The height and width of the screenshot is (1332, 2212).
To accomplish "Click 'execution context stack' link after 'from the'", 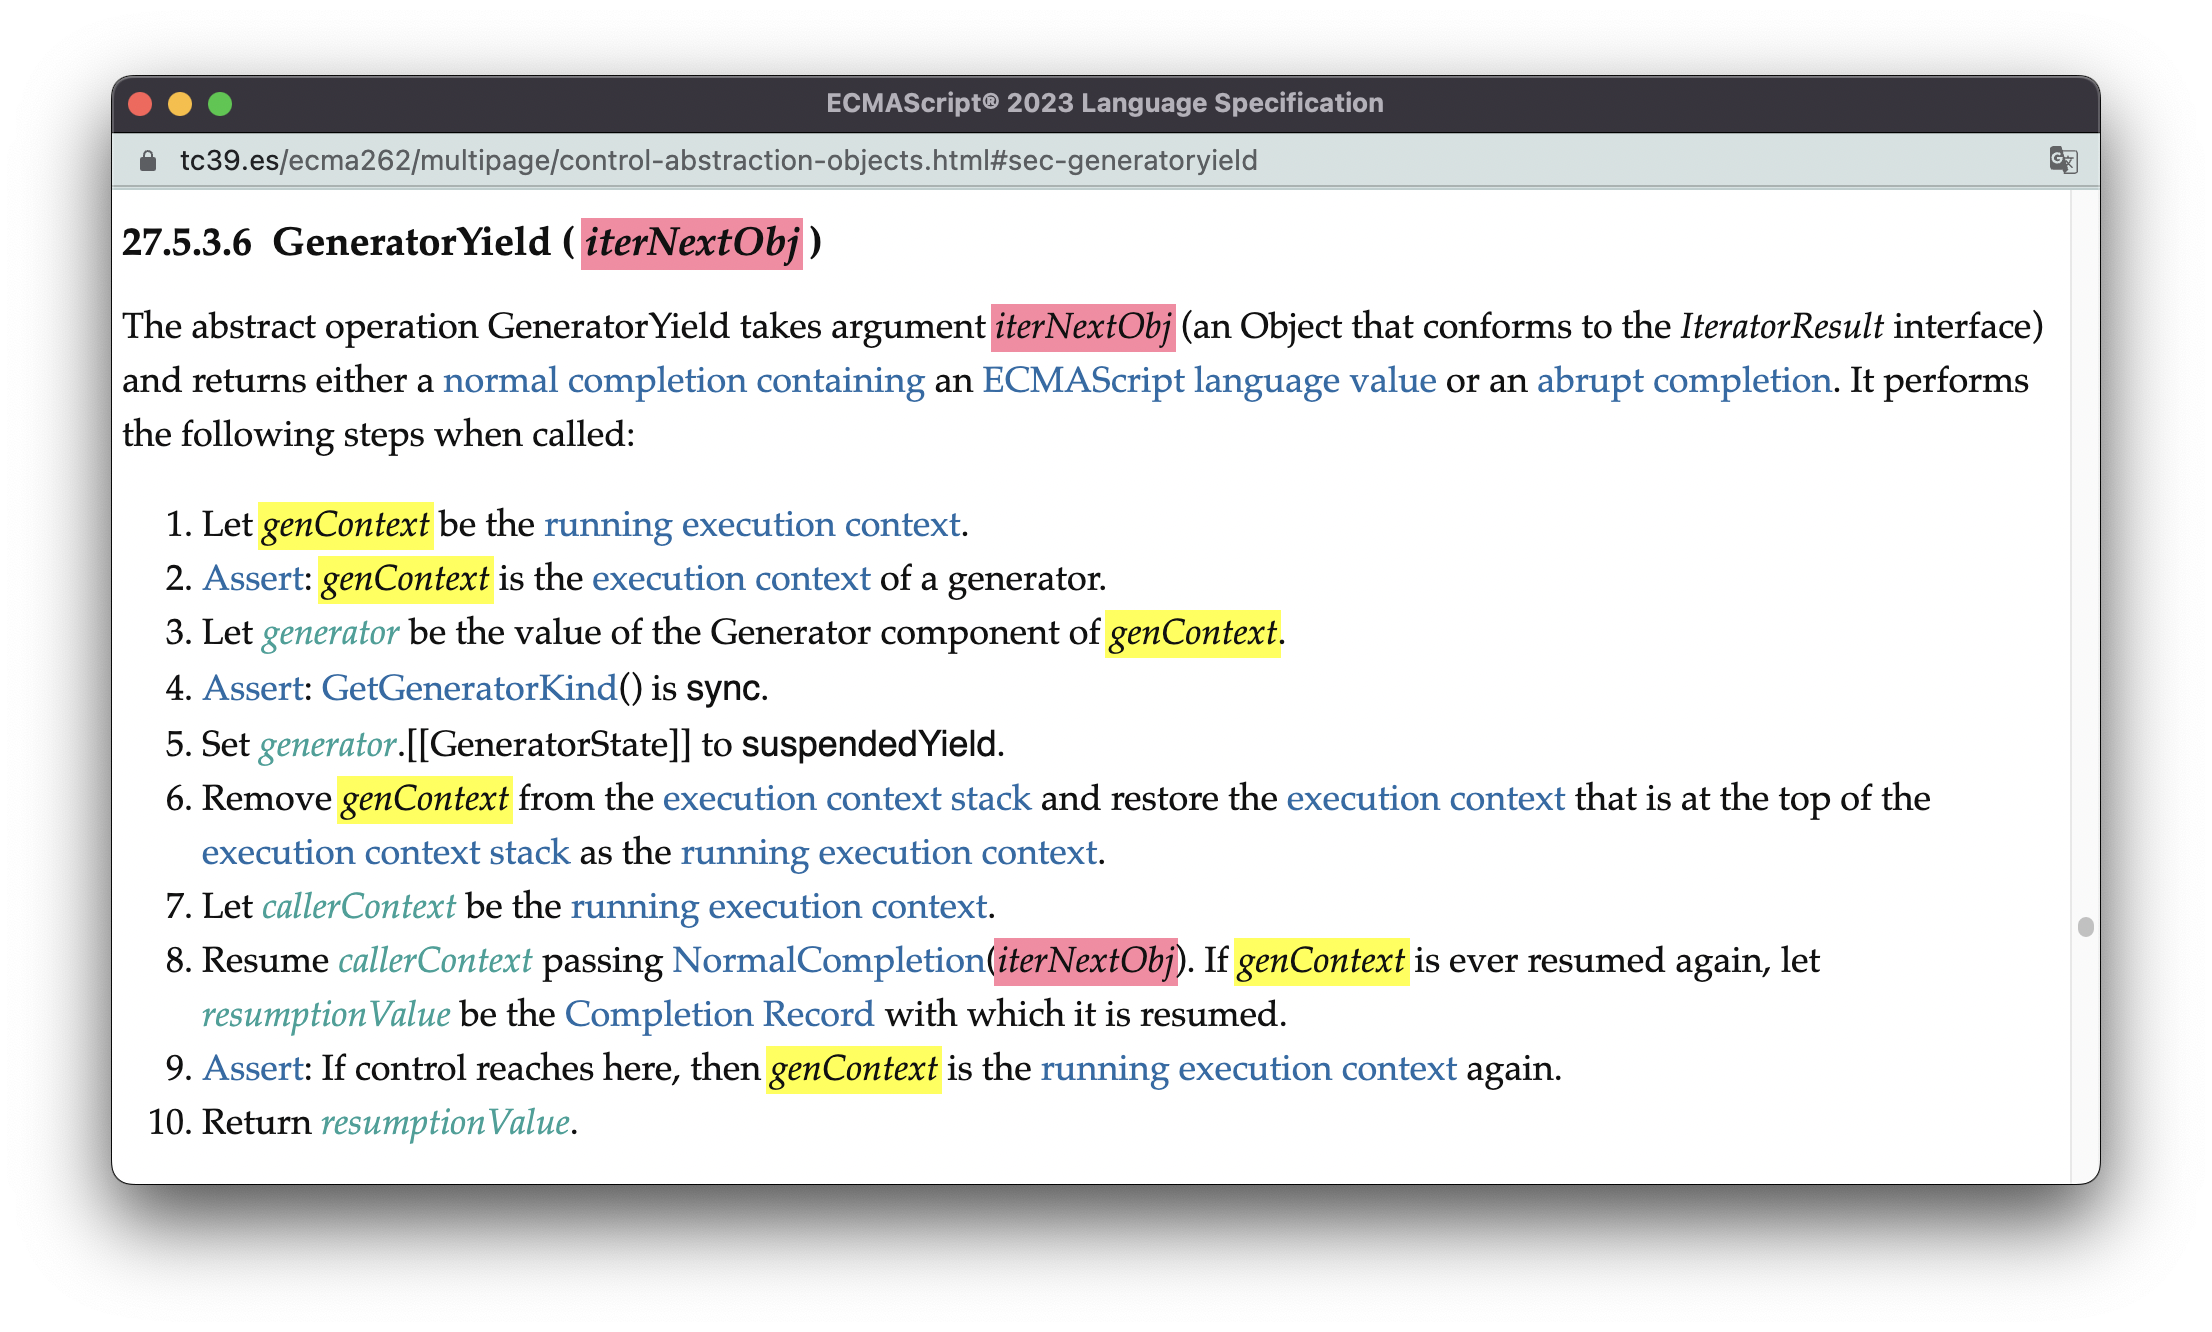I will tap(847, 799).
